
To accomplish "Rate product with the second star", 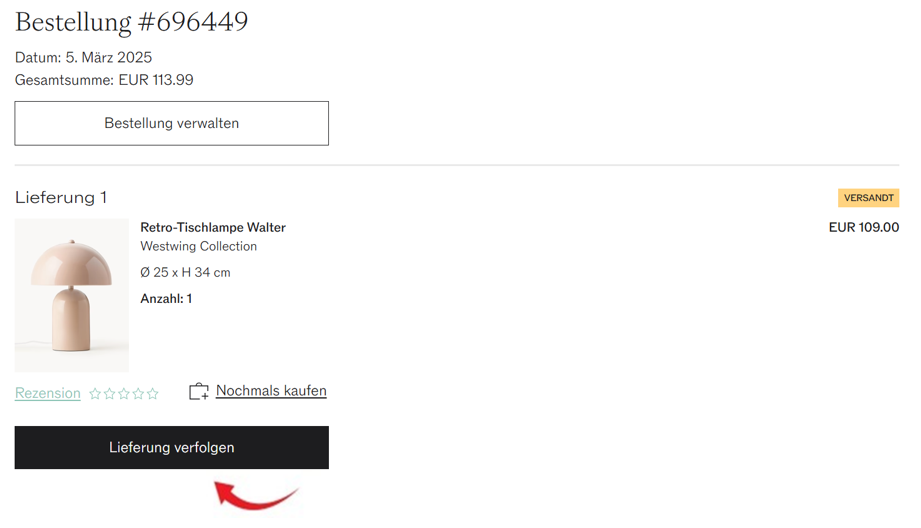I will coord(109,394).
